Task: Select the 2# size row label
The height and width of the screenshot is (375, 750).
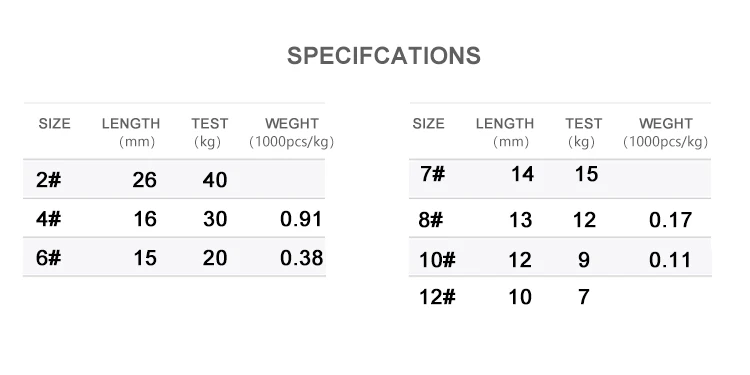Action: point(48,180)
